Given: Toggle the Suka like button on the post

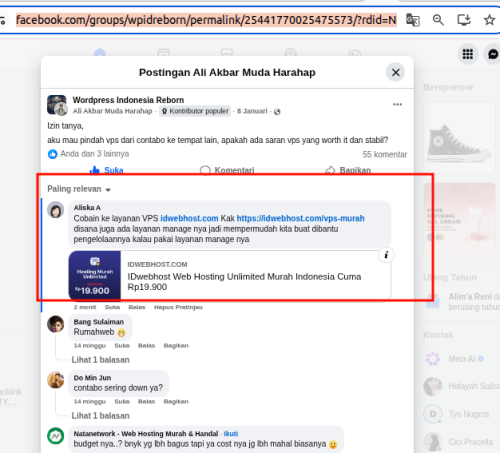Looking at the screenshot, I should point(106,170).
